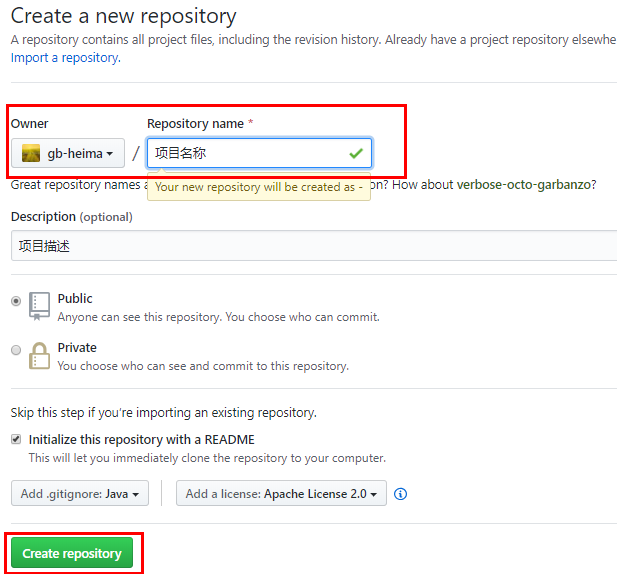Click the Create repository button
Image resolution: width=617 pixels, height=574 pixels.
(x=72, y=553)
